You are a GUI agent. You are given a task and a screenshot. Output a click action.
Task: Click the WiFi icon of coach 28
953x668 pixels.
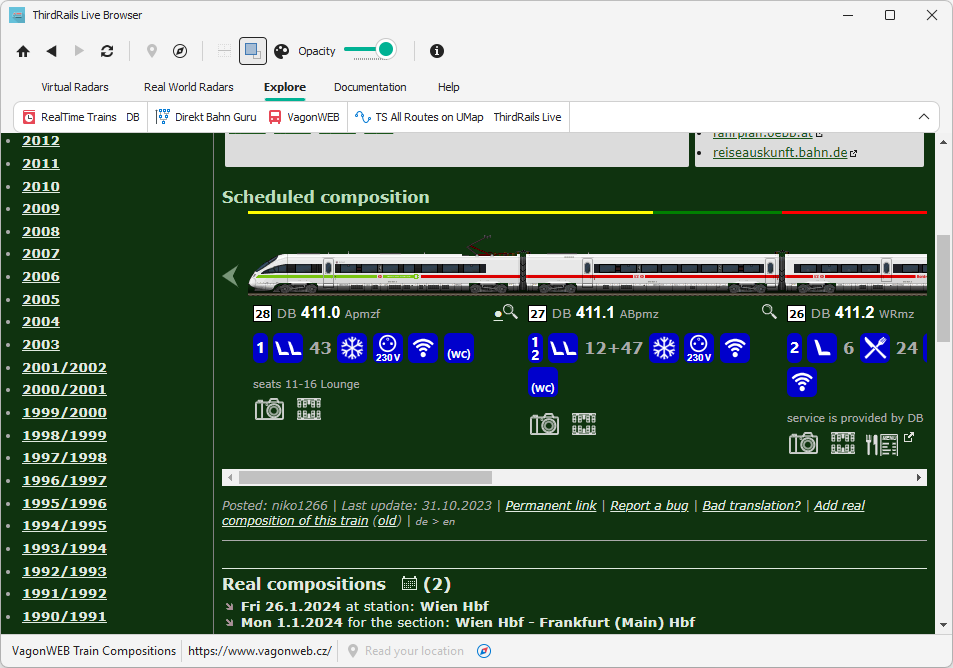coord(423,348)
